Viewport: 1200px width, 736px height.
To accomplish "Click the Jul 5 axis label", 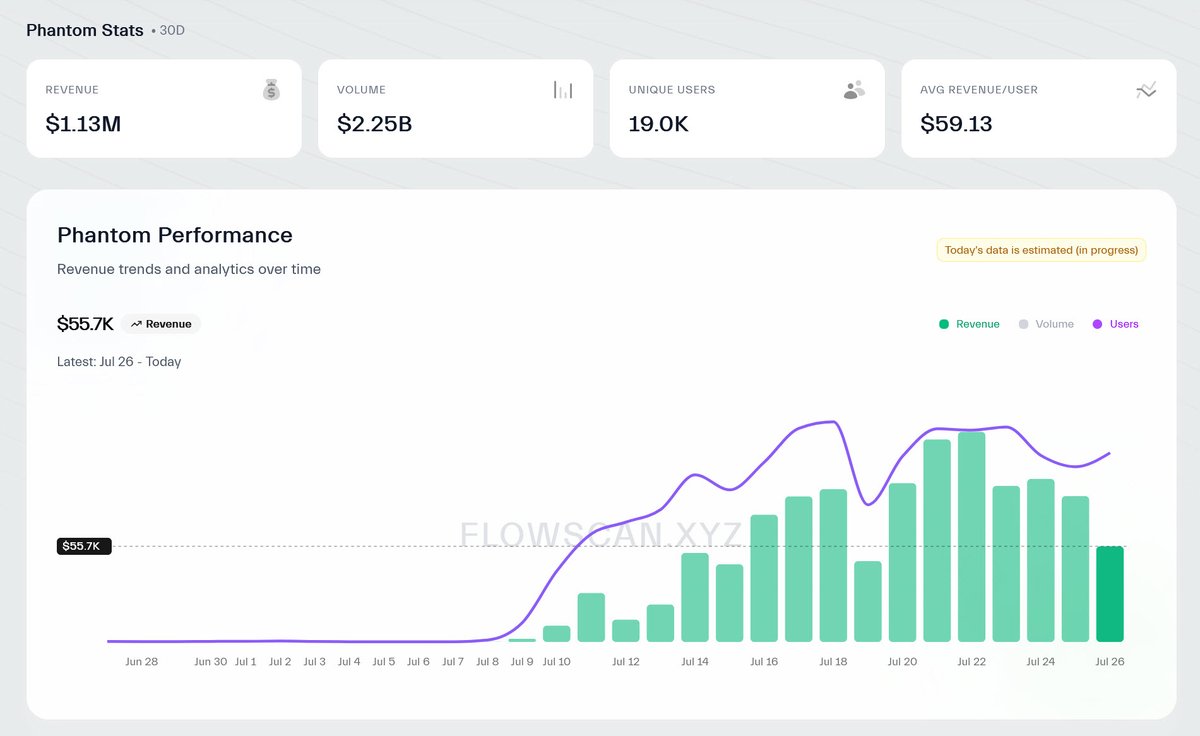I will pyautogui.click(x=384, y=662).
